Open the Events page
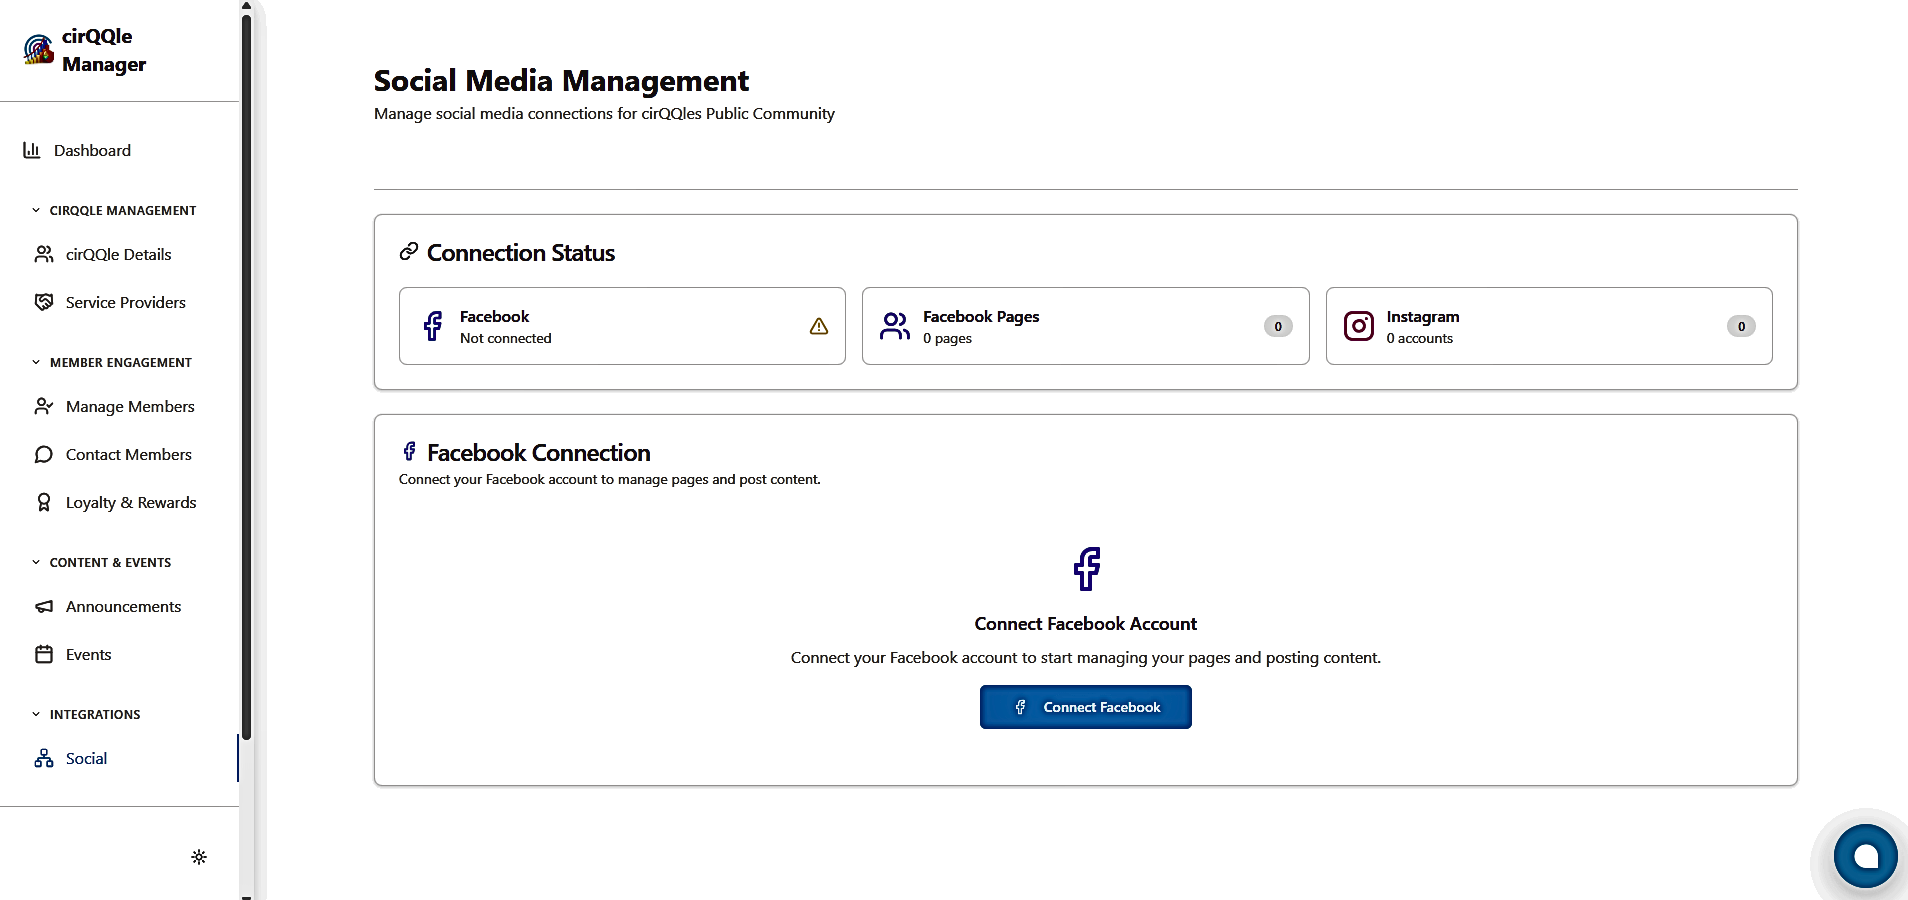The width and height of the screenshot is (1908, 900). tap(88, 654)
